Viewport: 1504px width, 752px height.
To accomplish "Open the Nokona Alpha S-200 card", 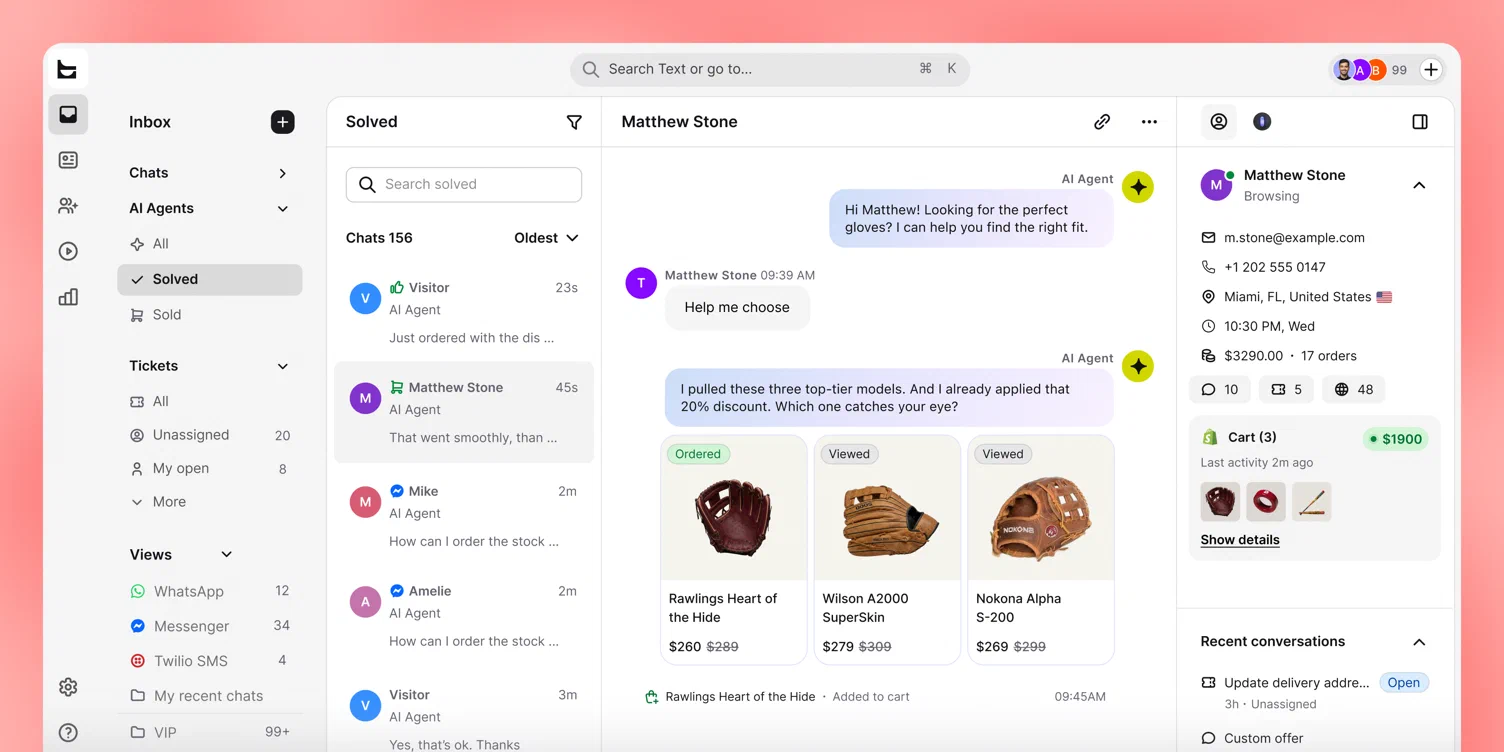I will (1041, 550).
